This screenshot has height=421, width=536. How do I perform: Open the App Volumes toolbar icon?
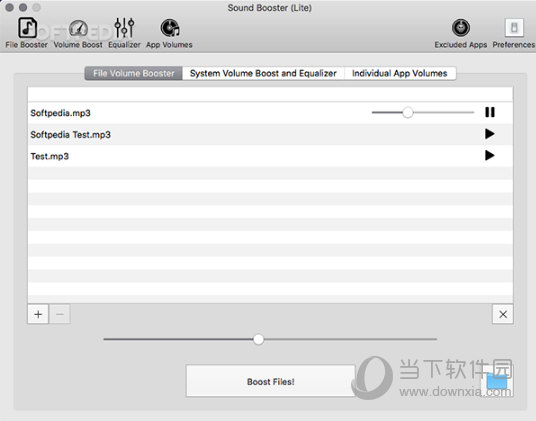[170, 28]
